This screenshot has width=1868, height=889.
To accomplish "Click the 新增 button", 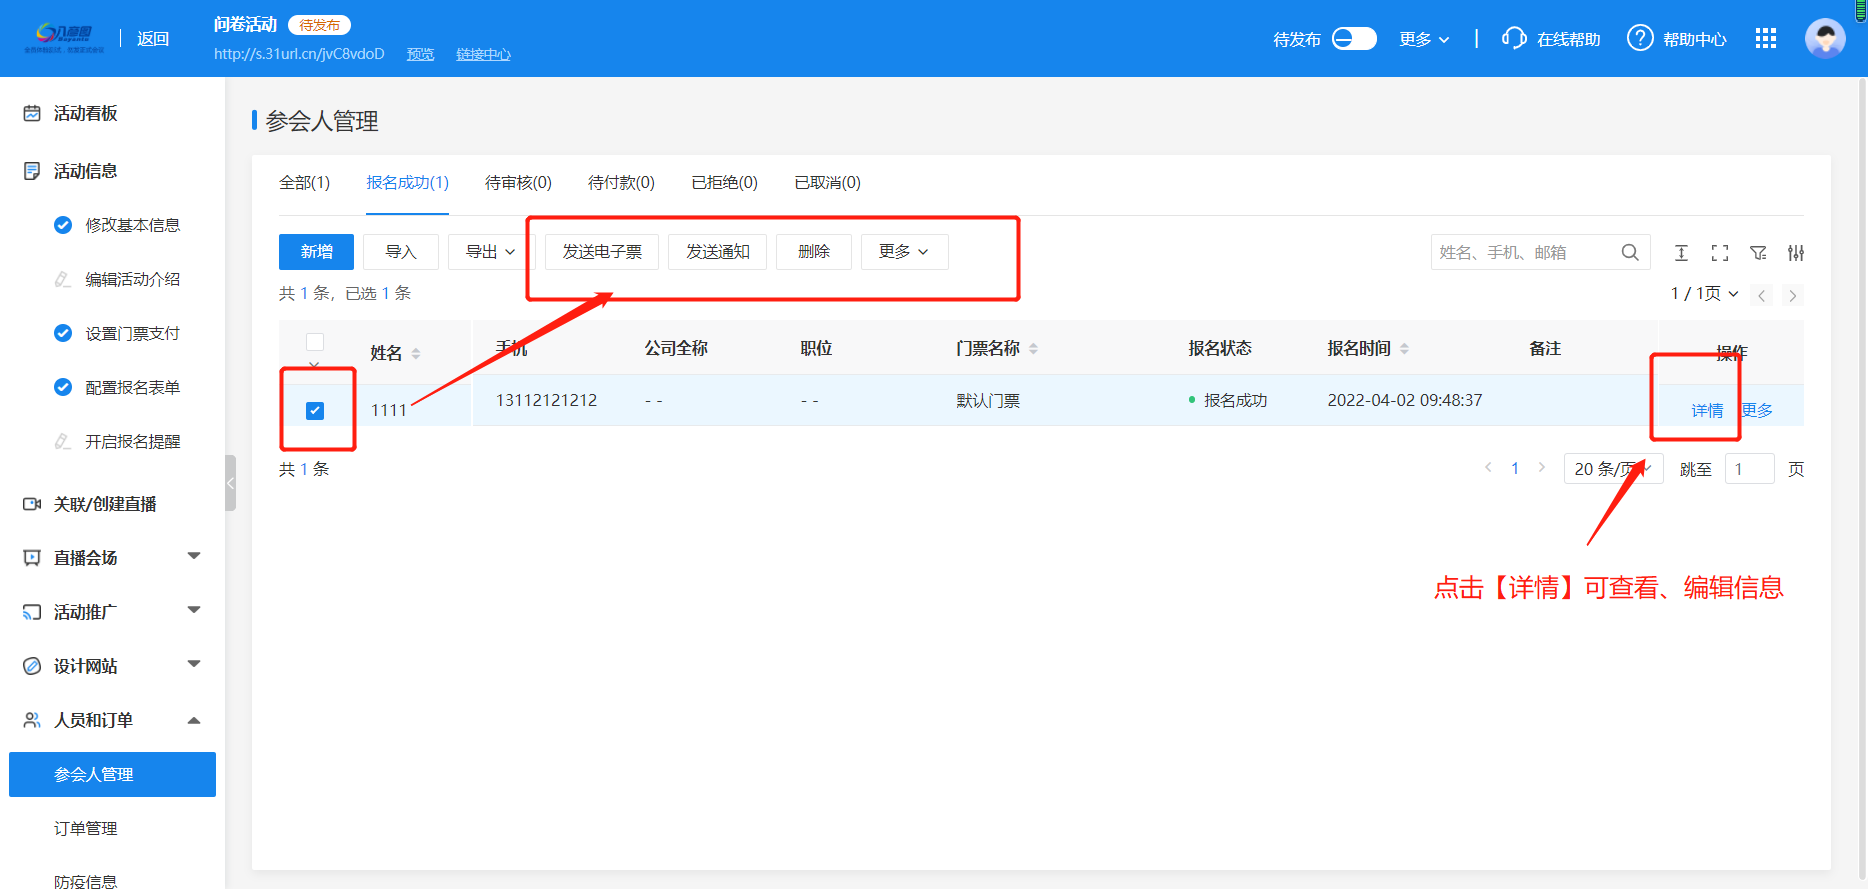I will 316,252.
